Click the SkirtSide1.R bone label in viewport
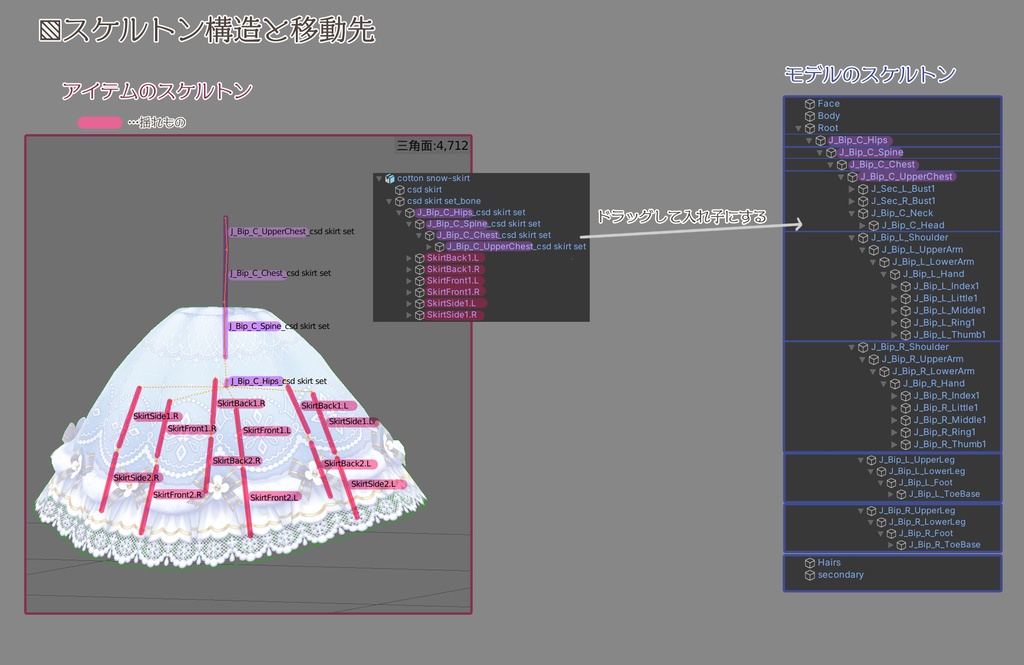This screenshot has height=665, width=1024. (156, 416)
